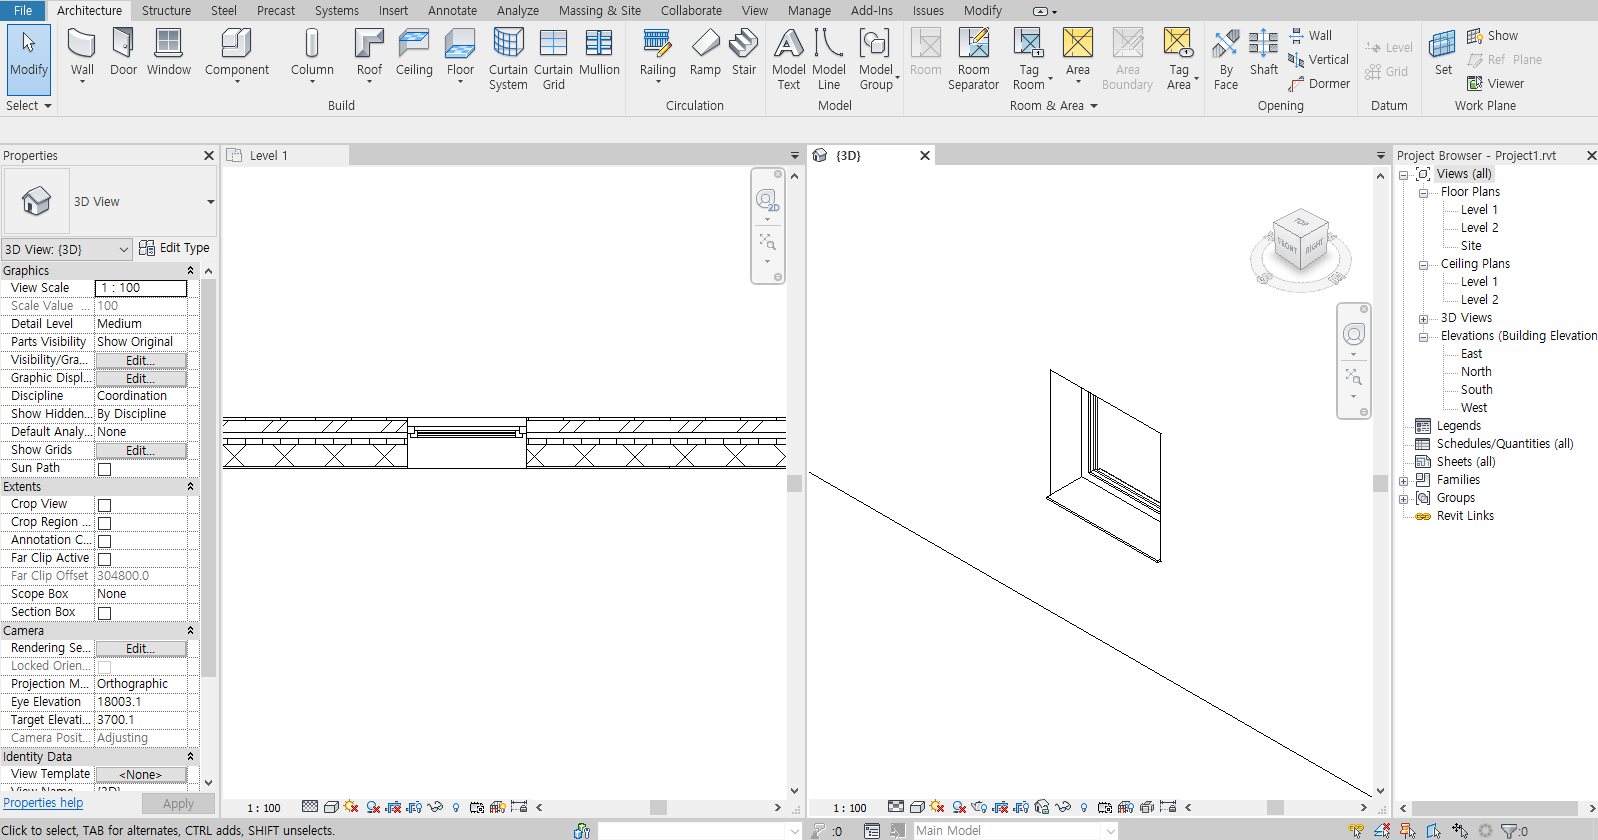Image resolution: width=1598 pixels, height=840 pixels.
Task: Click the View Scale 1 : 100 field
Action: (141, 288)
